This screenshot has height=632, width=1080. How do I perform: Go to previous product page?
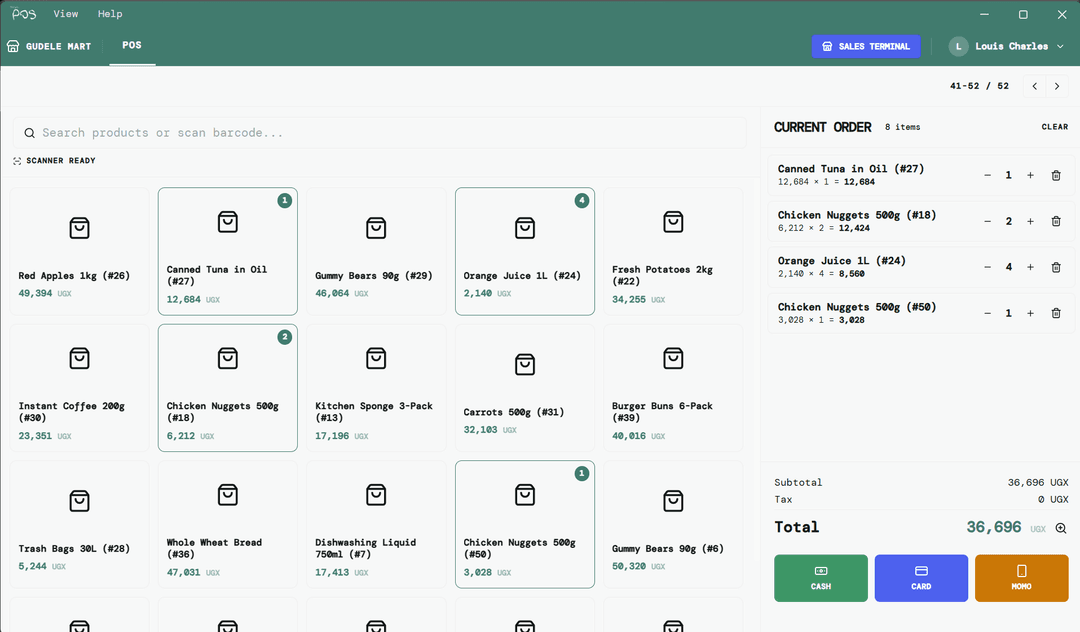1035,86
